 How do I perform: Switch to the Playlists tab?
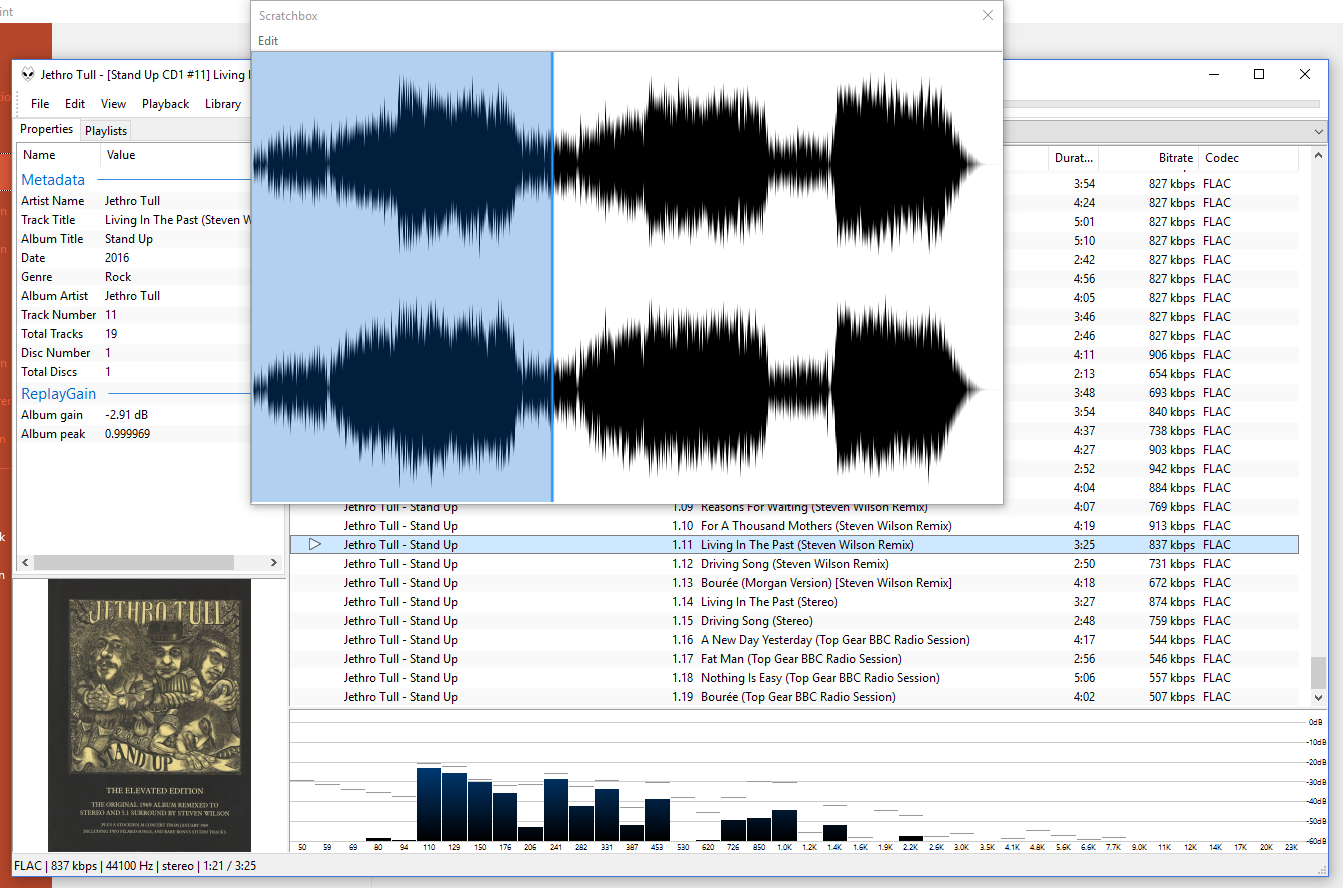(x=105, y=130)
